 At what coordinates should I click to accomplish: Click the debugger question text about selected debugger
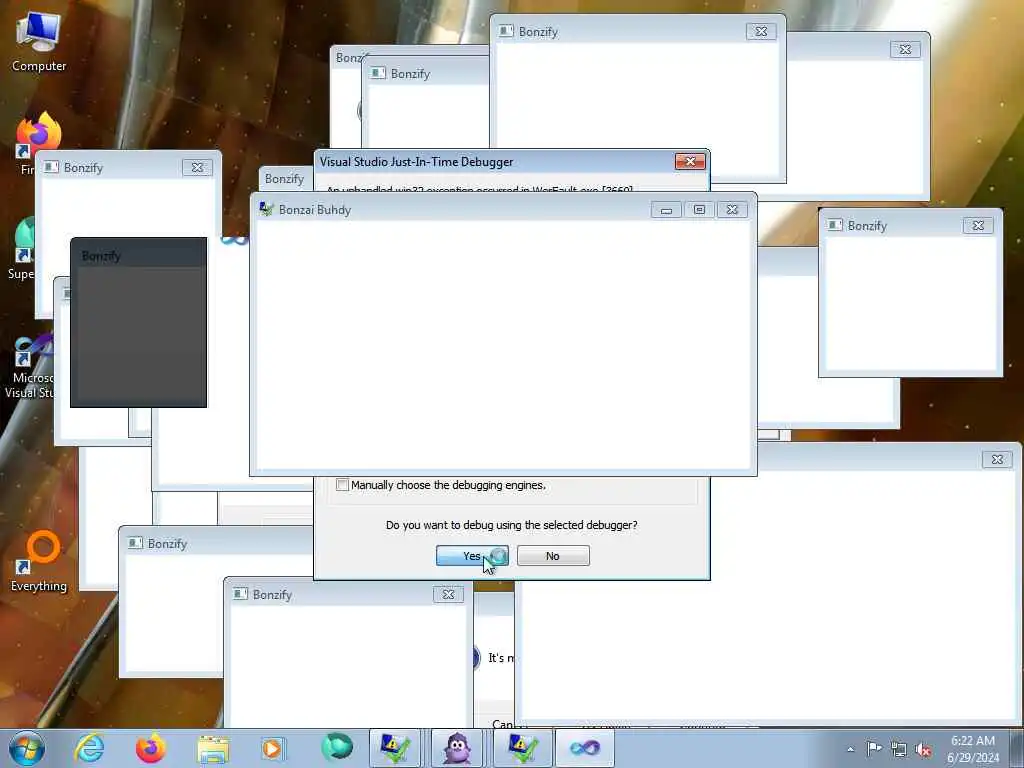click(x=511, y=524)
